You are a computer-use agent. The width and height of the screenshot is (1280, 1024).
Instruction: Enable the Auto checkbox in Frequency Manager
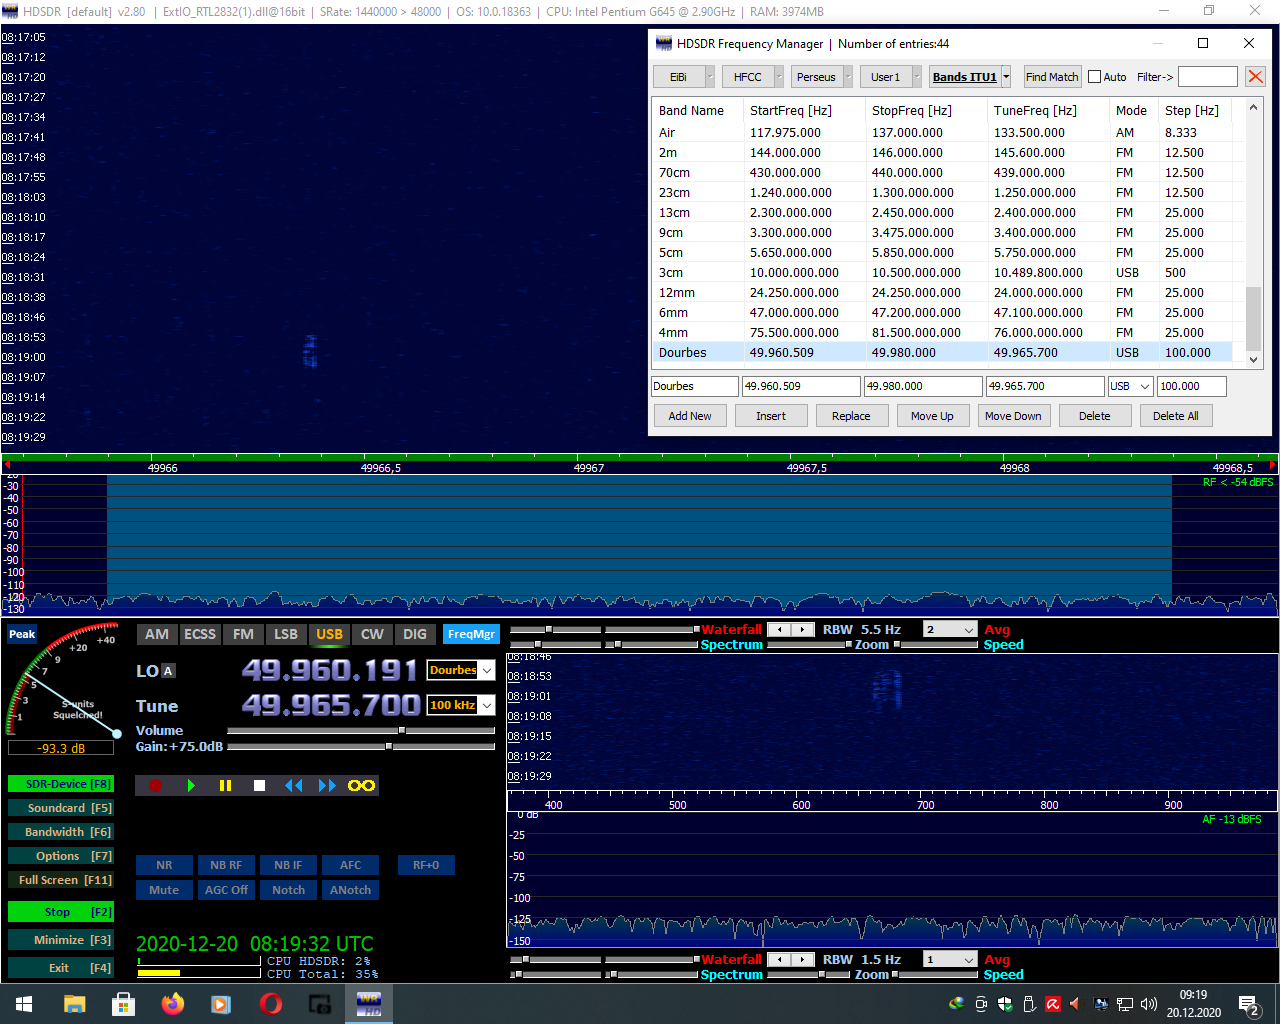click(1094, 77)
